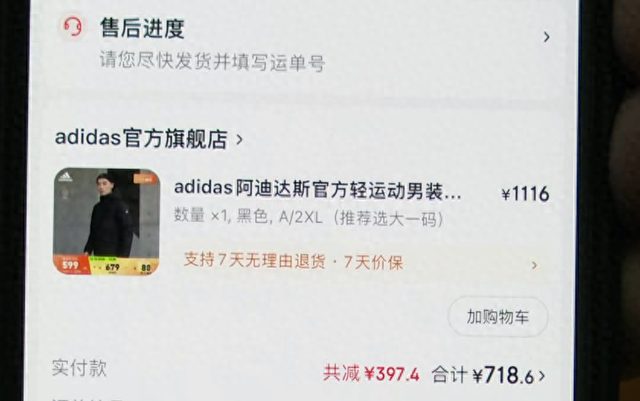
Task: Expand the chevron beside total ¥718.6
Action: click(542, 376)
